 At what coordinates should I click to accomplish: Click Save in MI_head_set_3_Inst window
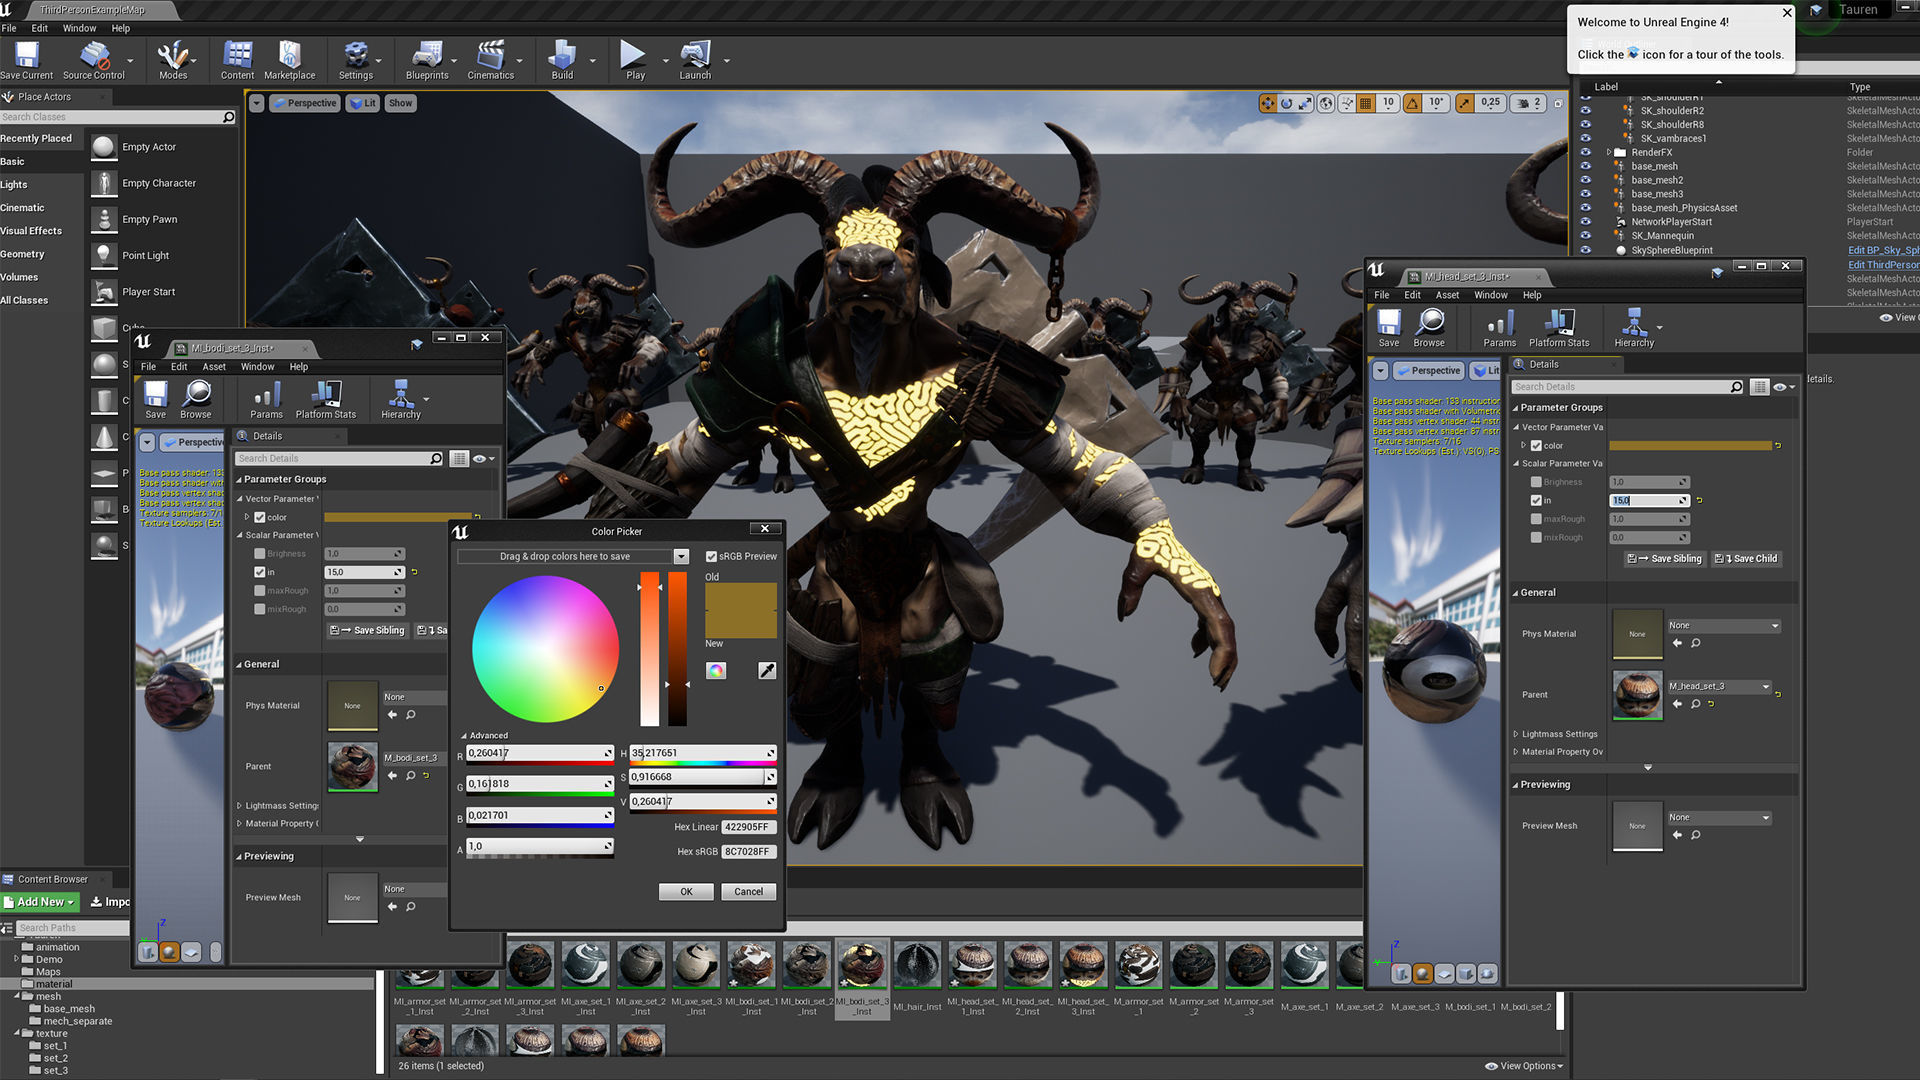click(1389, 328)
